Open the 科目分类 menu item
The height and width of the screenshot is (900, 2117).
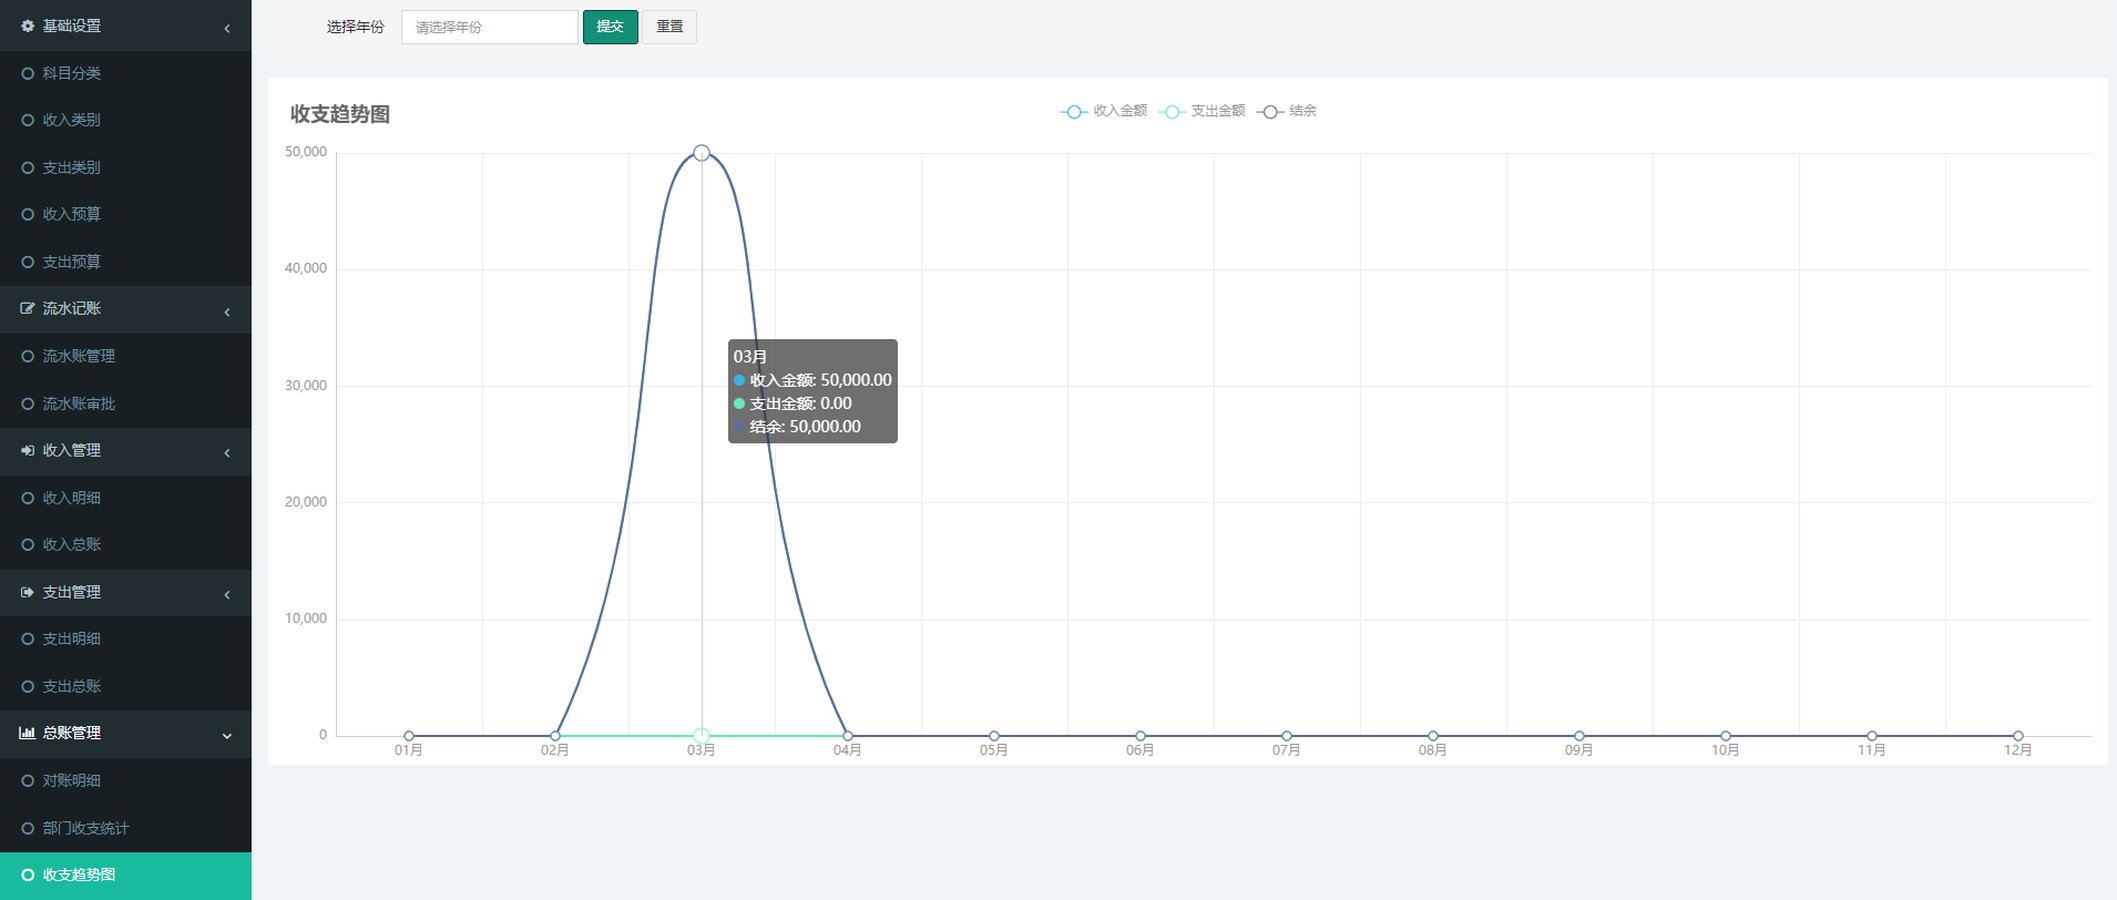pos(126,73)
